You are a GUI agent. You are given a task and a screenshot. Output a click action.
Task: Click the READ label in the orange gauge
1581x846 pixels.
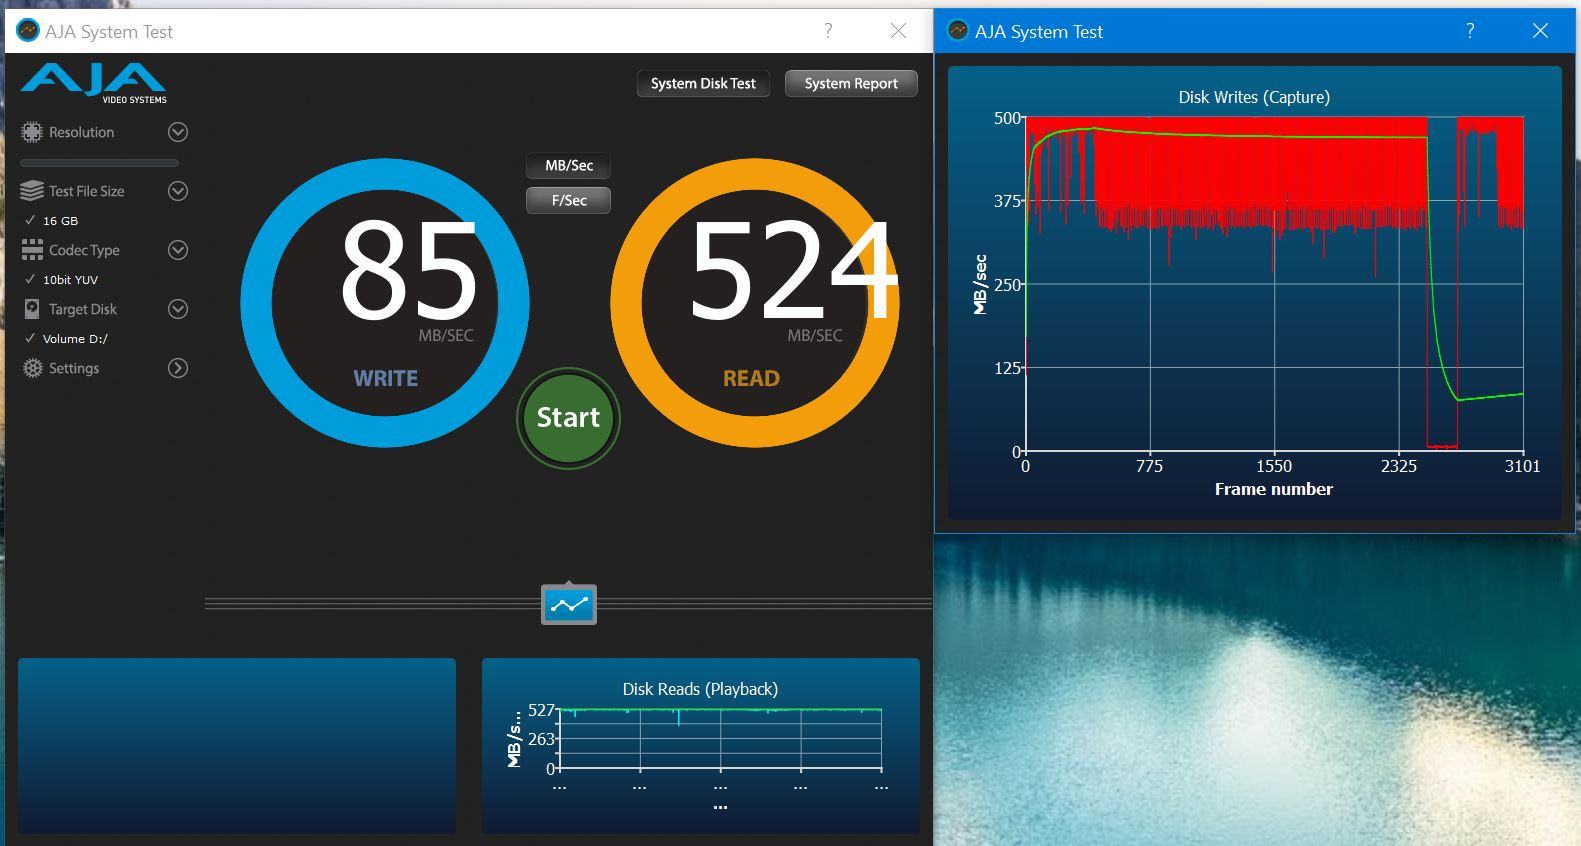pyautogui.click(x=751, y=378)
